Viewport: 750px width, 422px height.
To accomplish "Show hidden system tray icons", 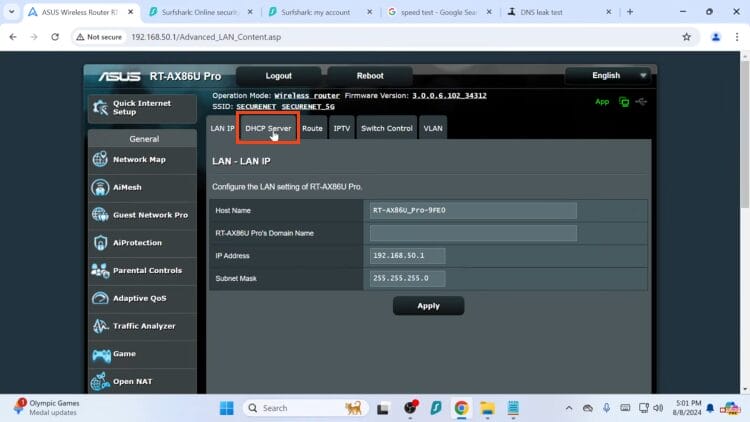I will coord(569,408).
